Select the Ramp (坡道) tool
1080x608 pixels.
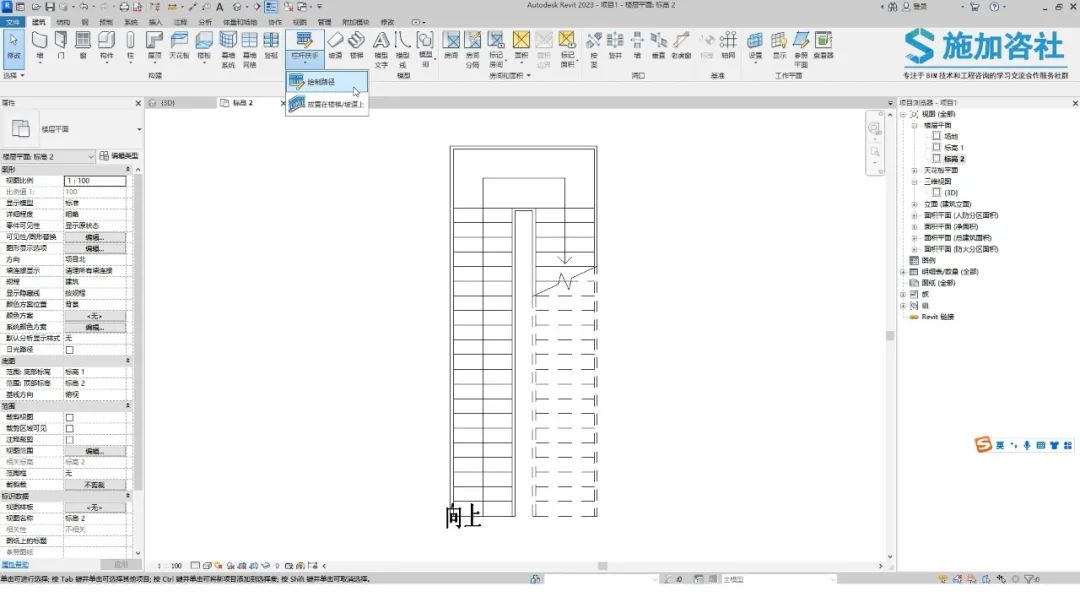click(335, 45)
